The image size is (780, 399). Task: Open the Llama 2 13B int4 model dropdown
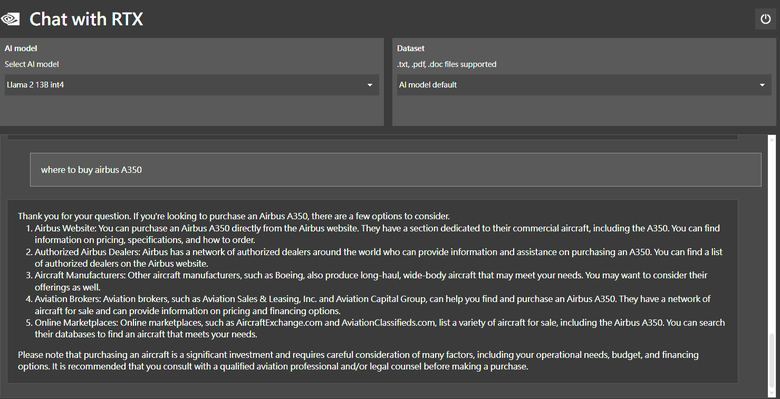tap(192, 85)
